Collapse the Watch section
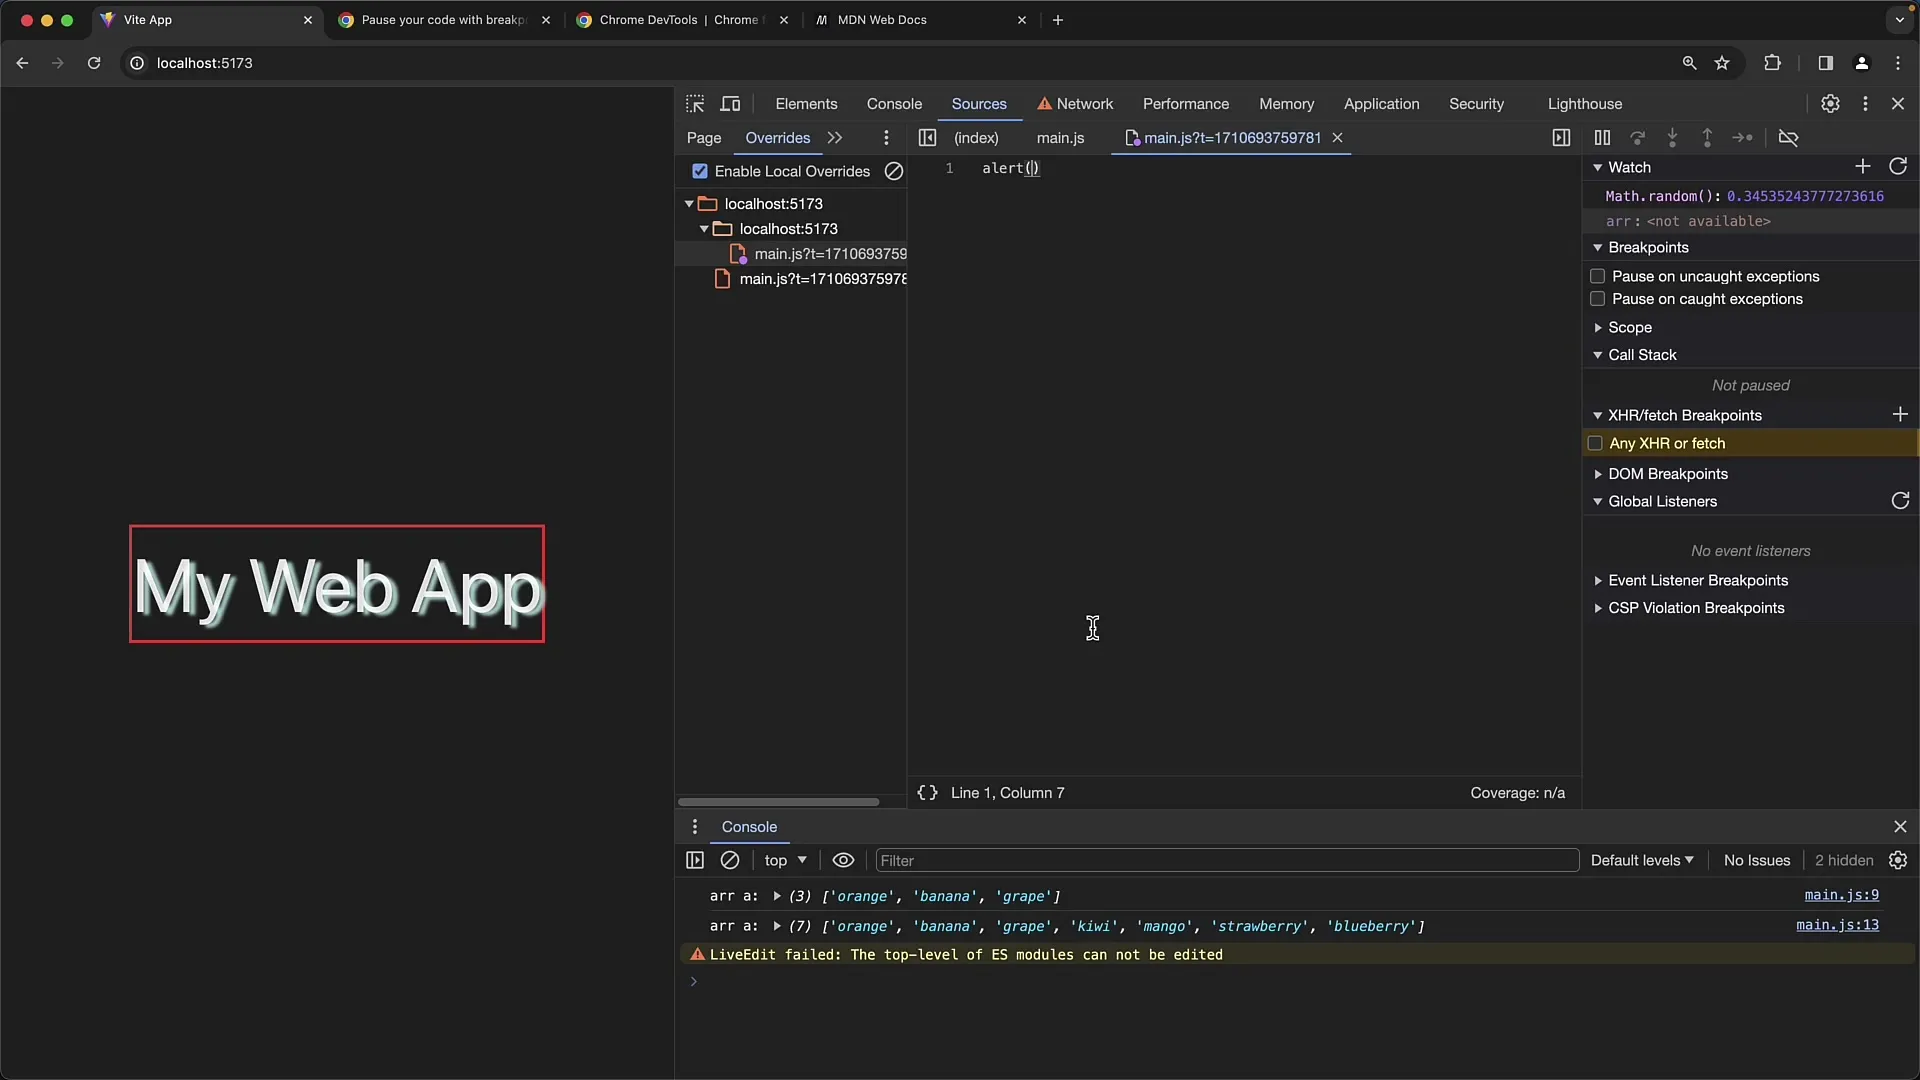1920x1080 pixels. (1597, 168)
